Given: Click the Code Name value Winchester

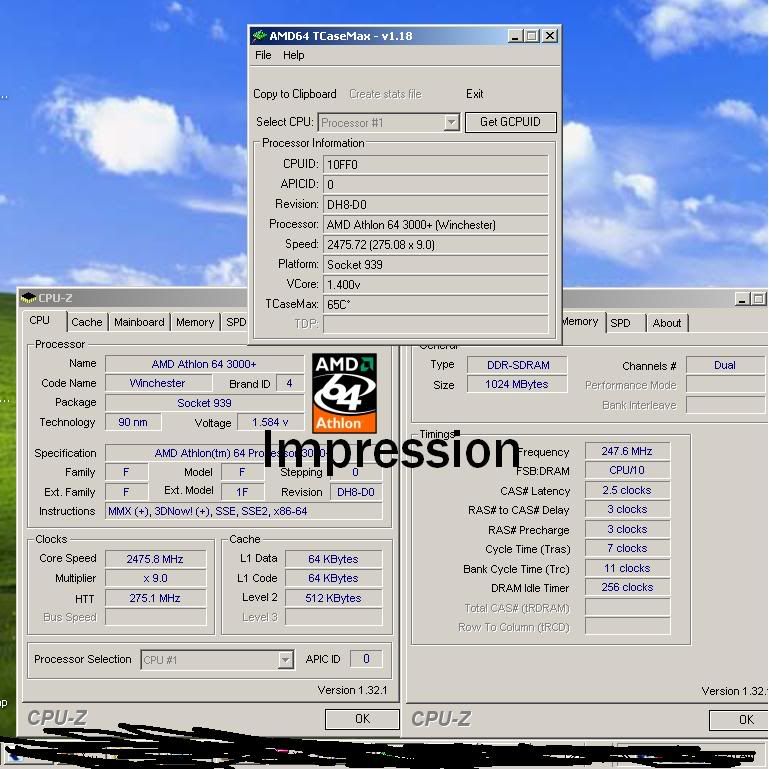Looking at the screenshot, I should pos(158,383).
